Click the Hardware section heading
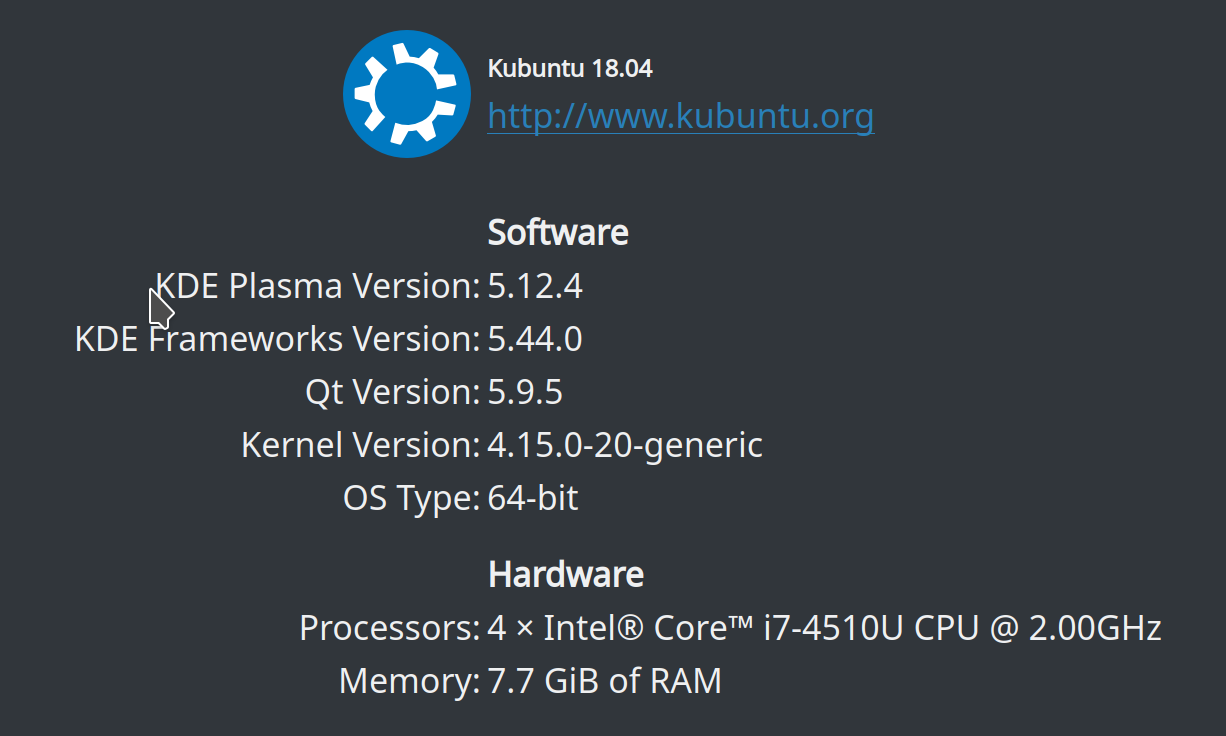 tap(565, 574)
